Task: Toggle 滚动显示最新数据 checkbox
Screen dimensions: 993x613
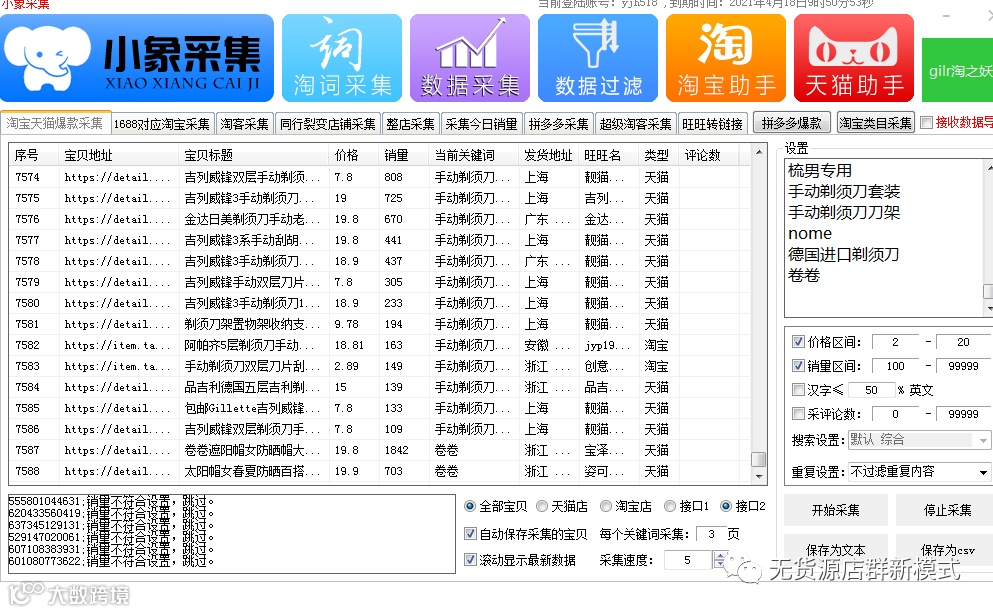Action: coord(471,559)
